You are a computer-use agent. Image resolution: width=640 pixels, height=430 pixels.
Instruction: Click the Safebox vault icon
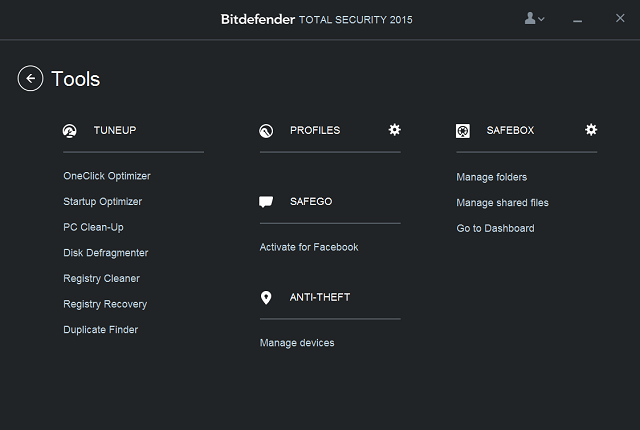coord(462,131)
